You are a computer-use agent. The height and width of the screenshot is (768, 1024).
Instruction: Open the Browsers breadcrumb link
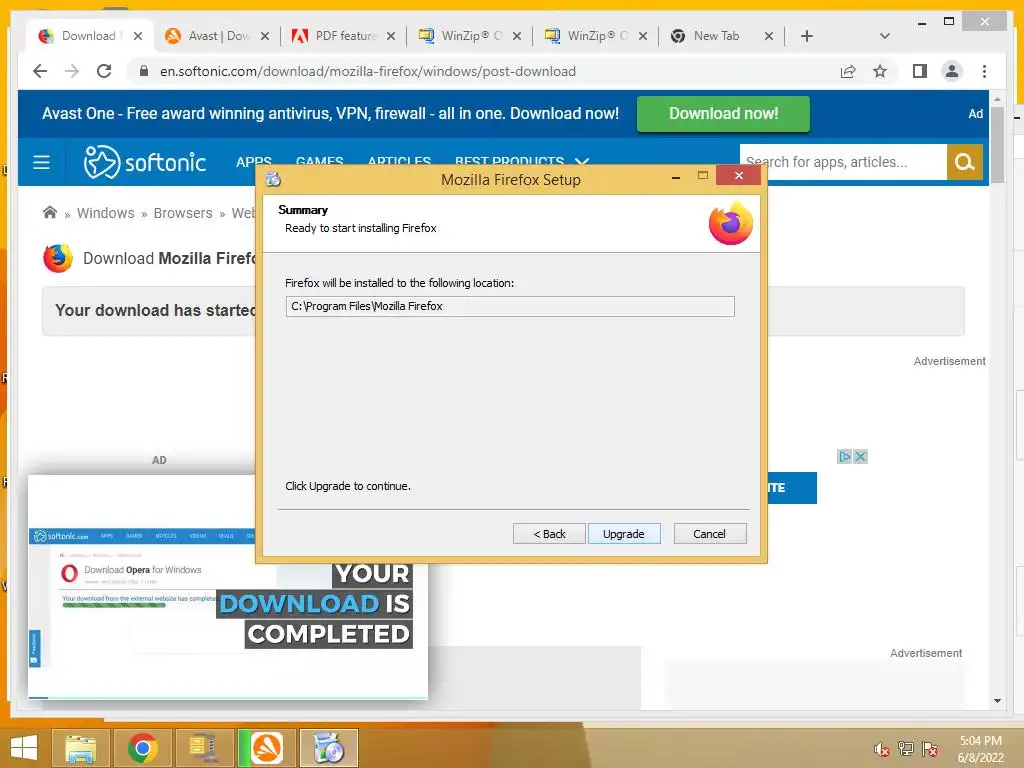[x=183, y=213]
